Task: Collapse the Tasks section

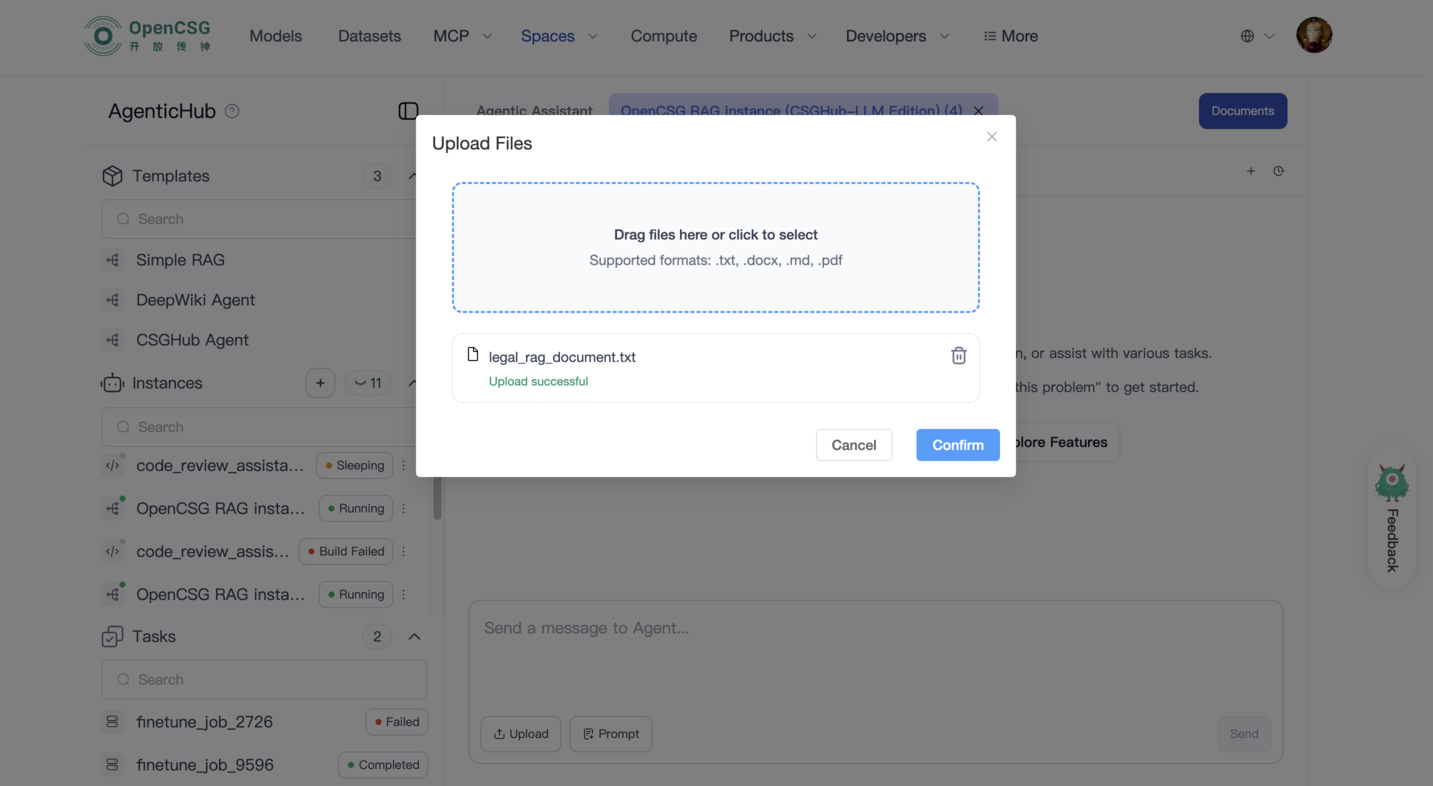Action: [x=414, y=637]
